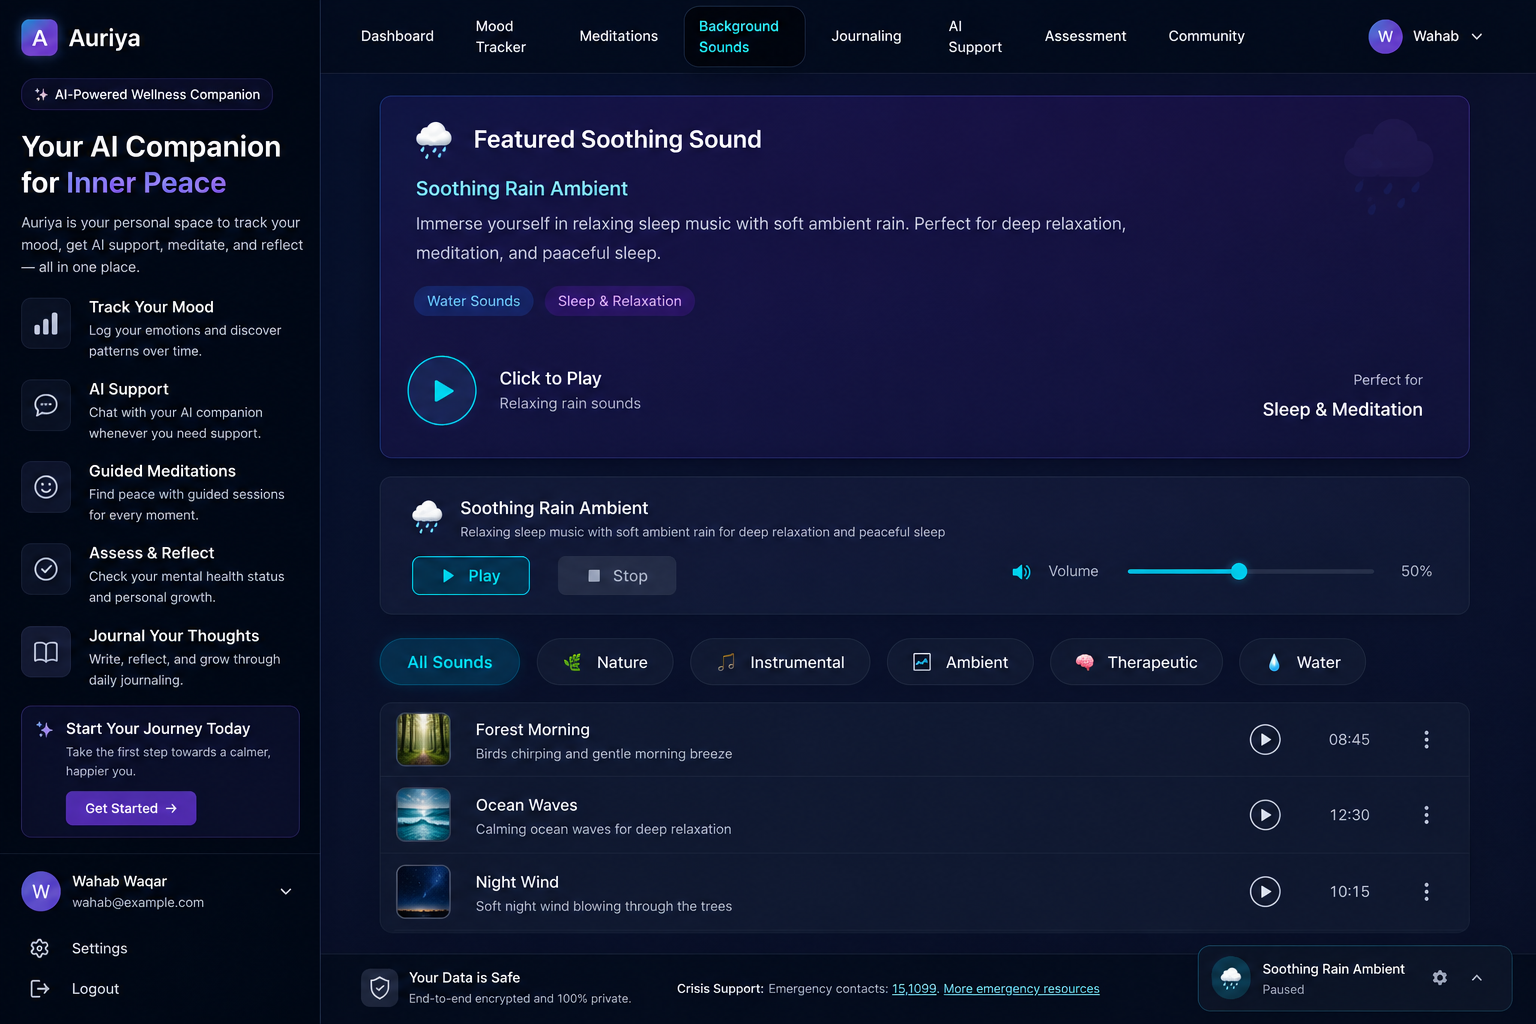Click the Guided Meditations smiley icon

[x=46, y=487]
